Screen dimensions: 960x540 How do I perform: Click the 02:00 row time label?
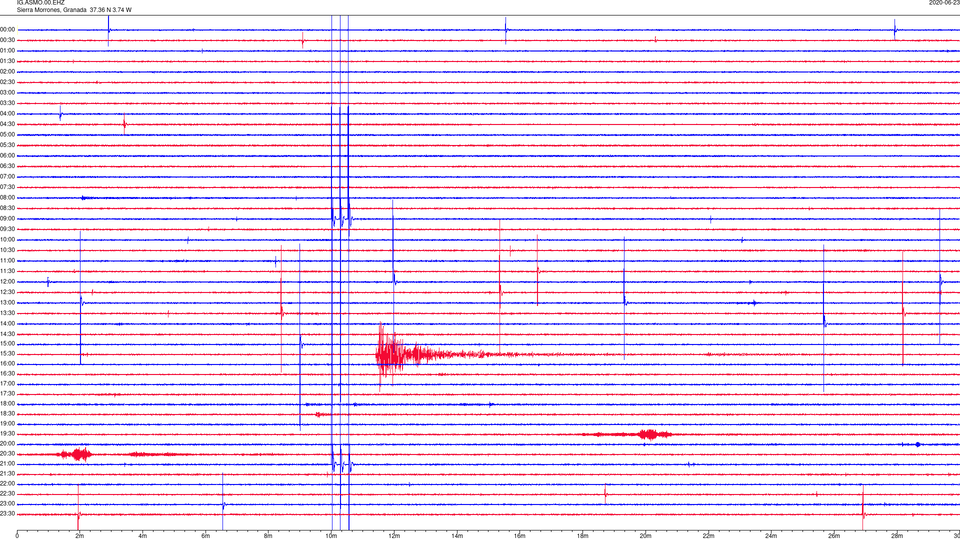7,72
